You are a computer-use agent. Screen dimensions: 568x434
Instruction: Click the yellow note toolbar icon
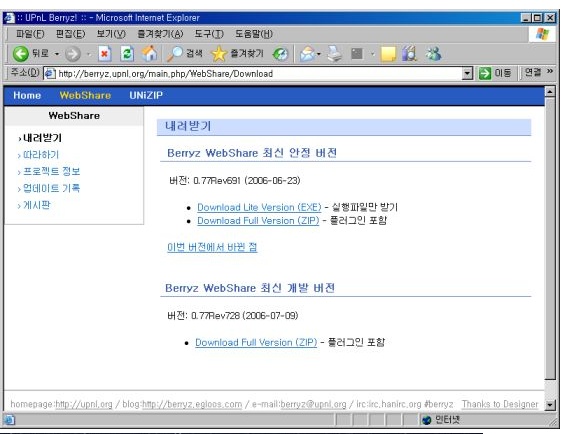pos(388,54)
